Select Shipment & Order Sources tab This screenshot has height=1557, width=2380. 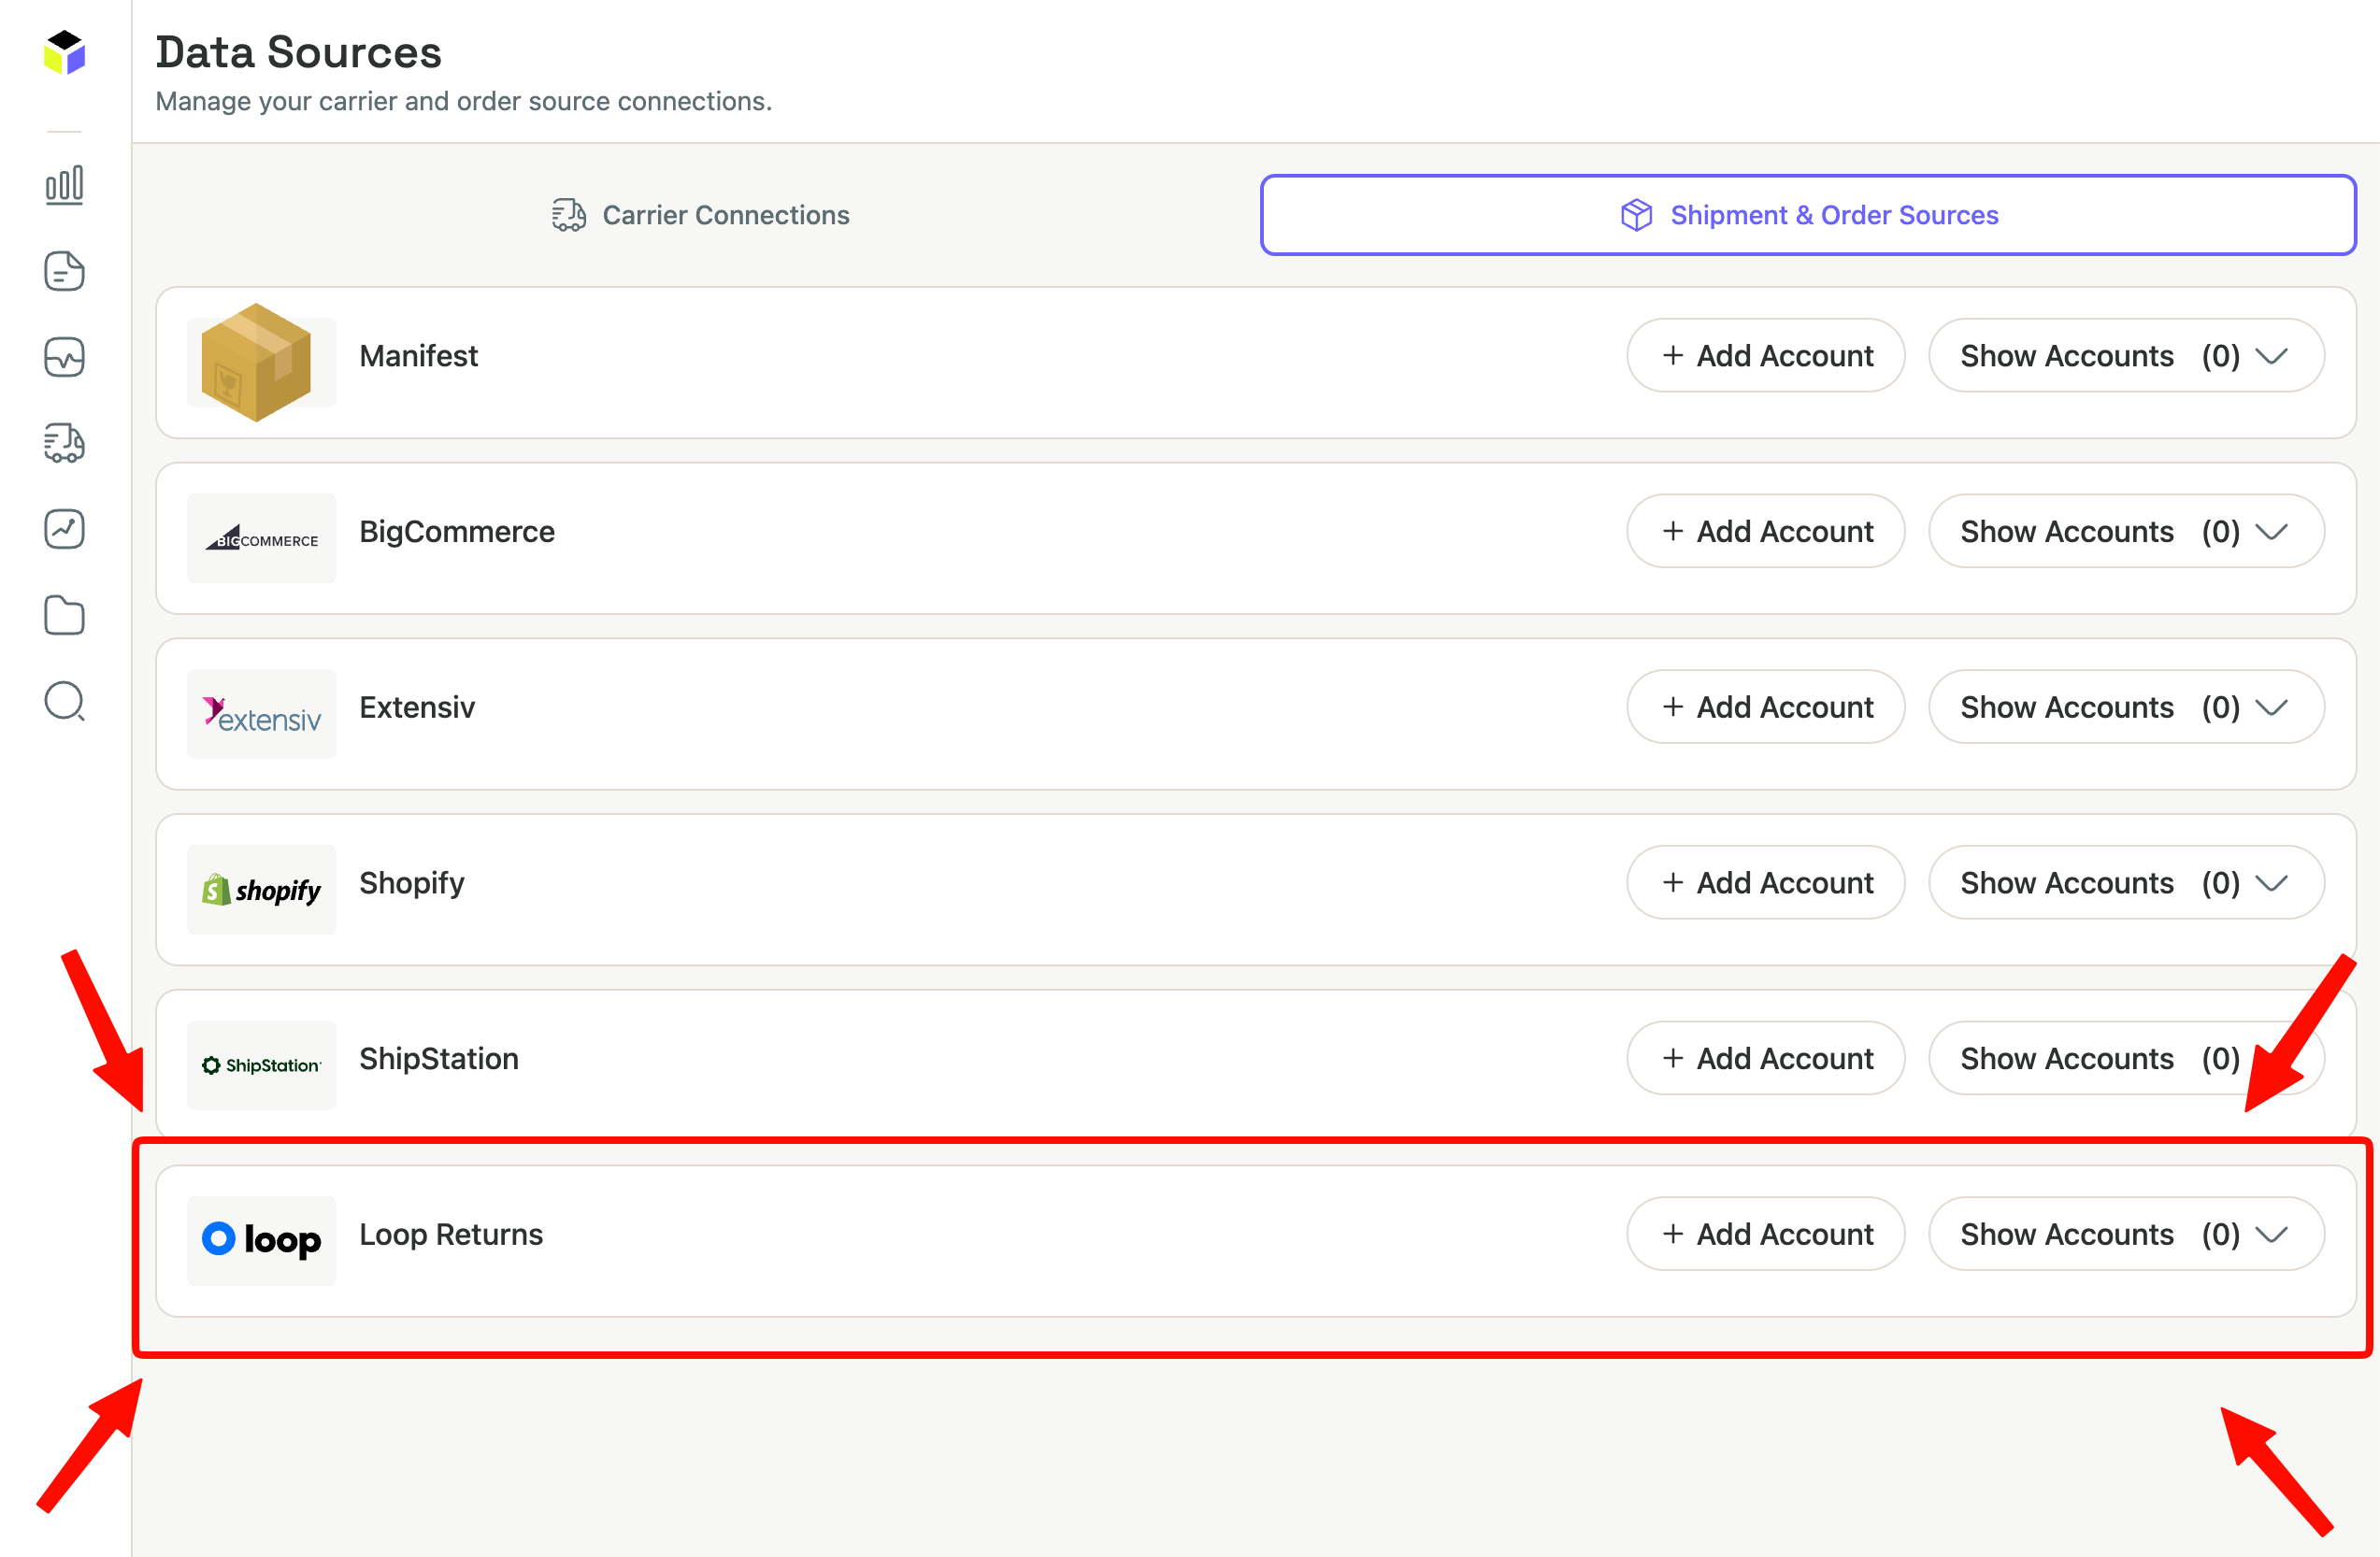(x=1809, y=215)
